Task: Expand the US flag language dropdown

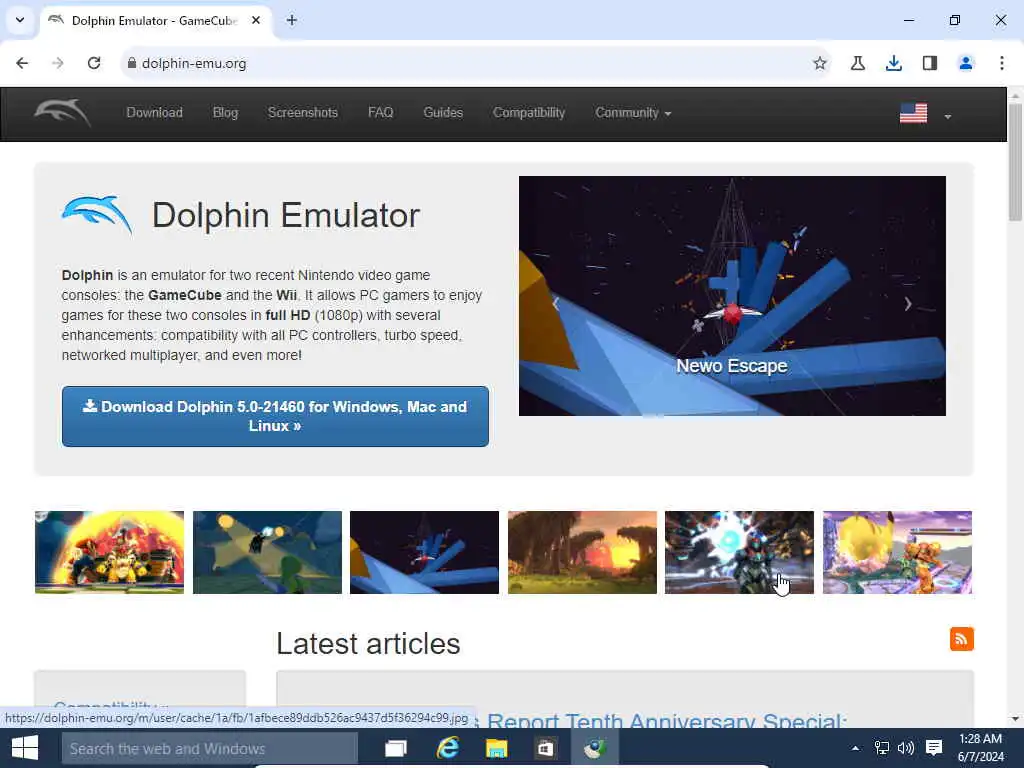Action: pos(925,114)
